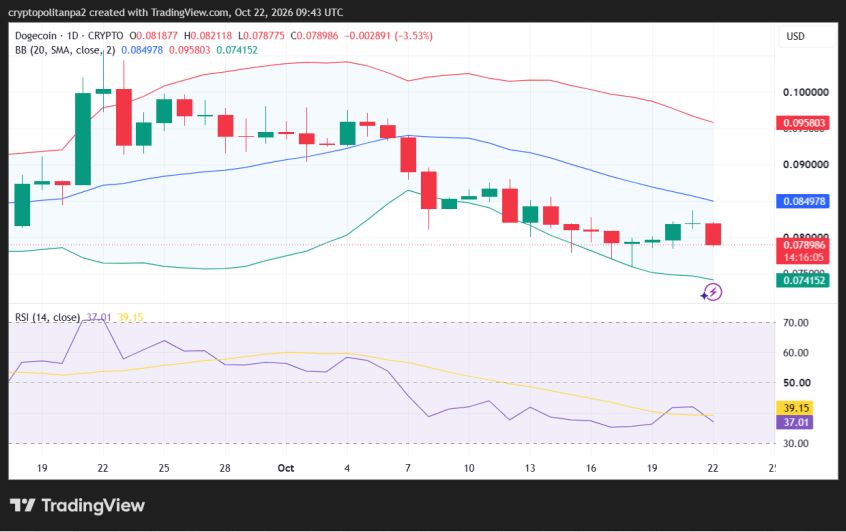The width and height of the screenshot is (846, 532).
Task: Click the 50.00 RSI axis label
Action: (x=797, y=383)
